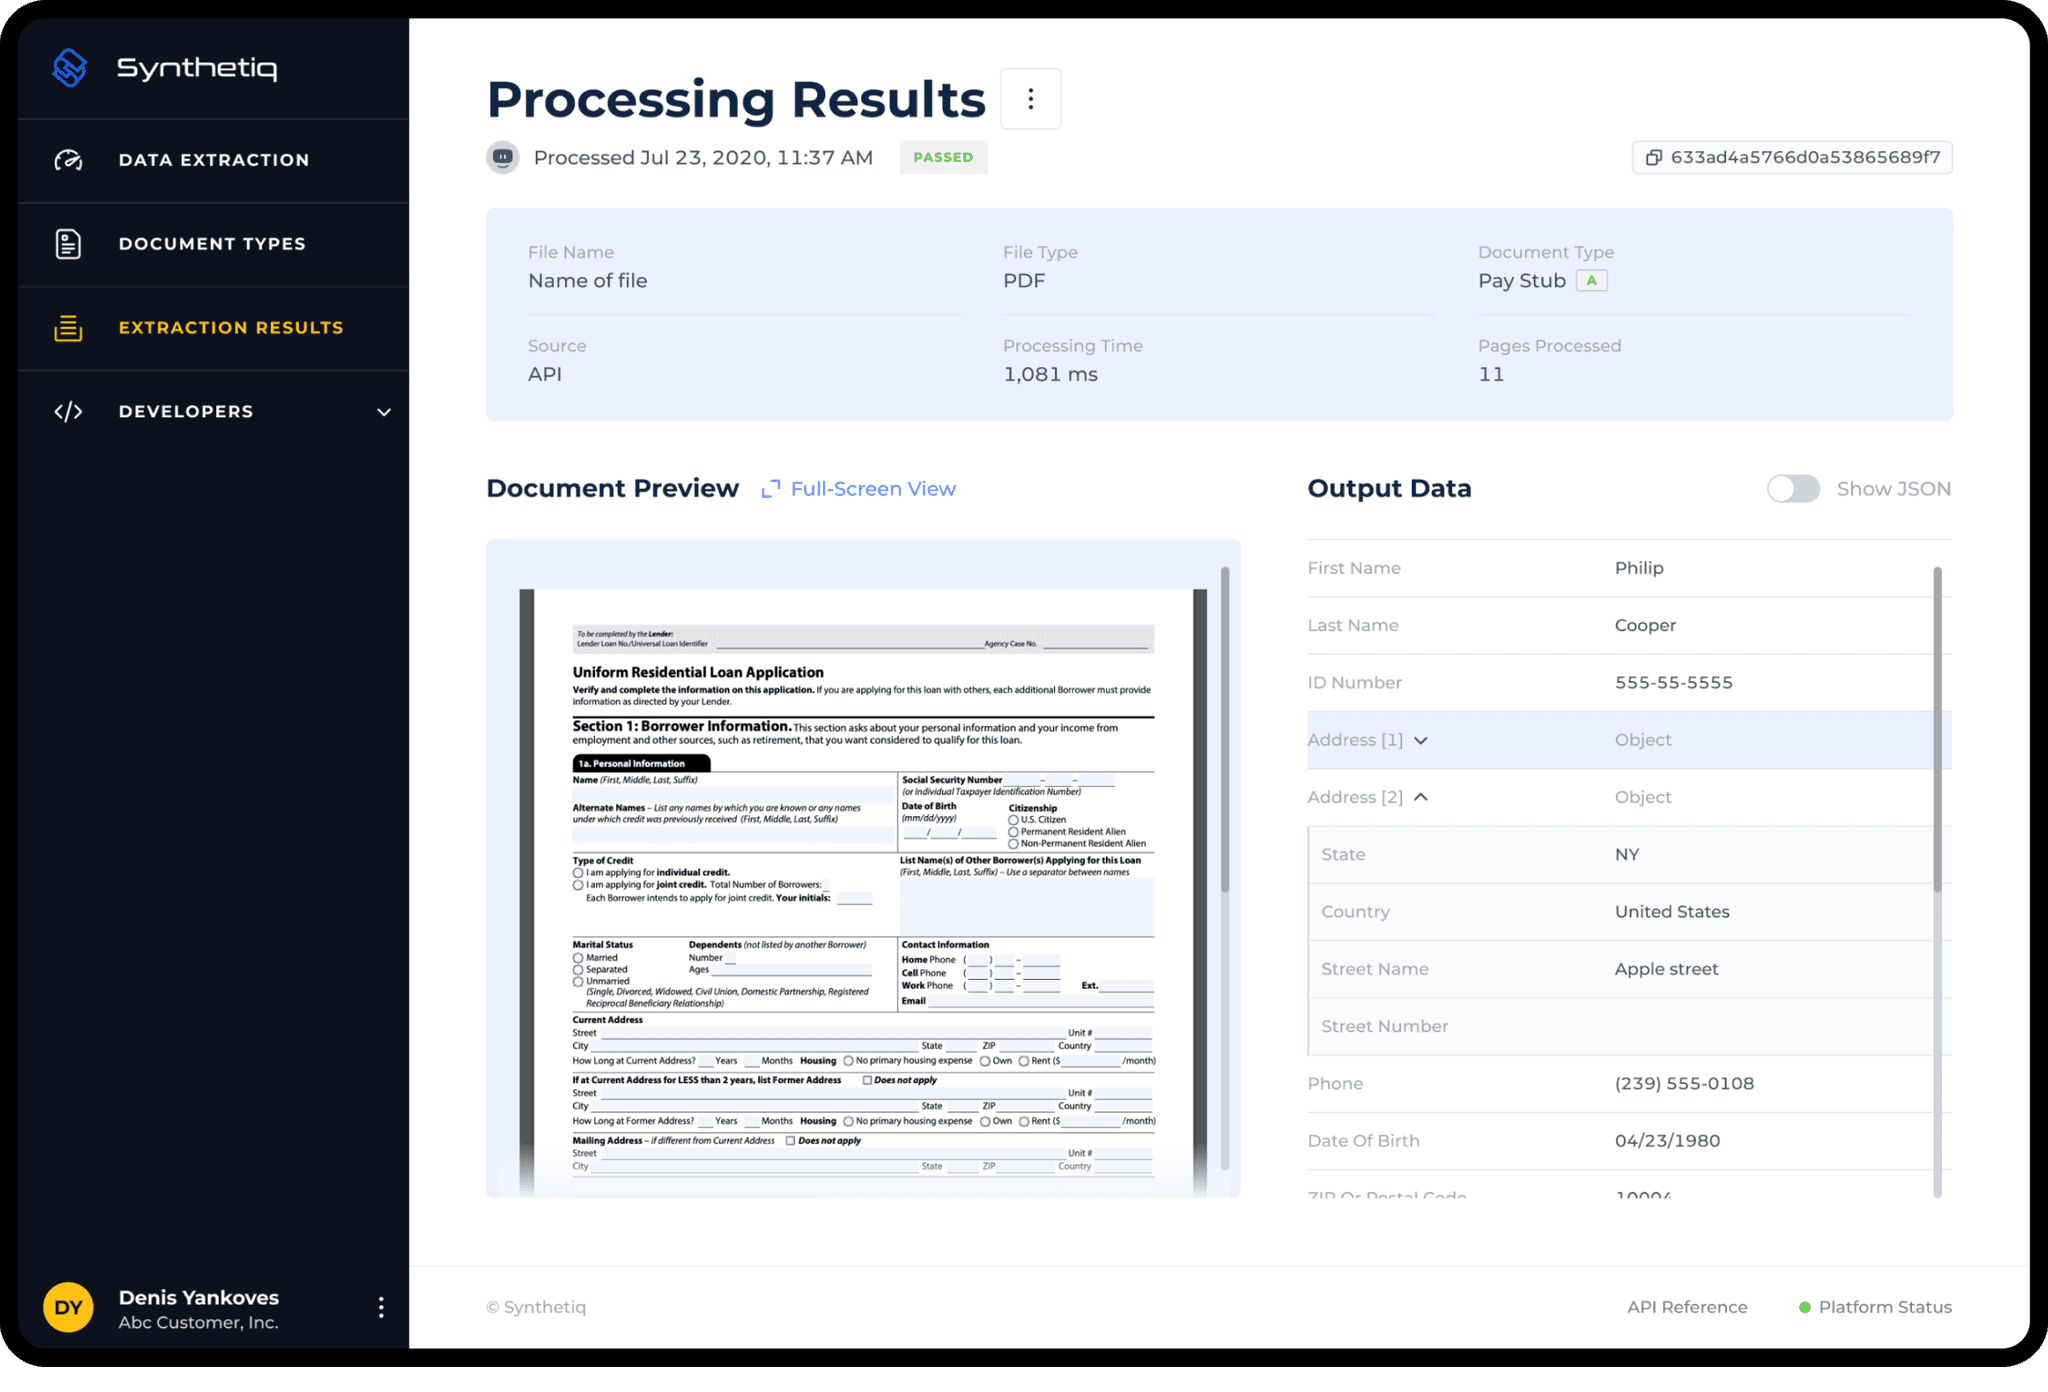Open three-dot menu beside Processing Results

coord(1030,99)
